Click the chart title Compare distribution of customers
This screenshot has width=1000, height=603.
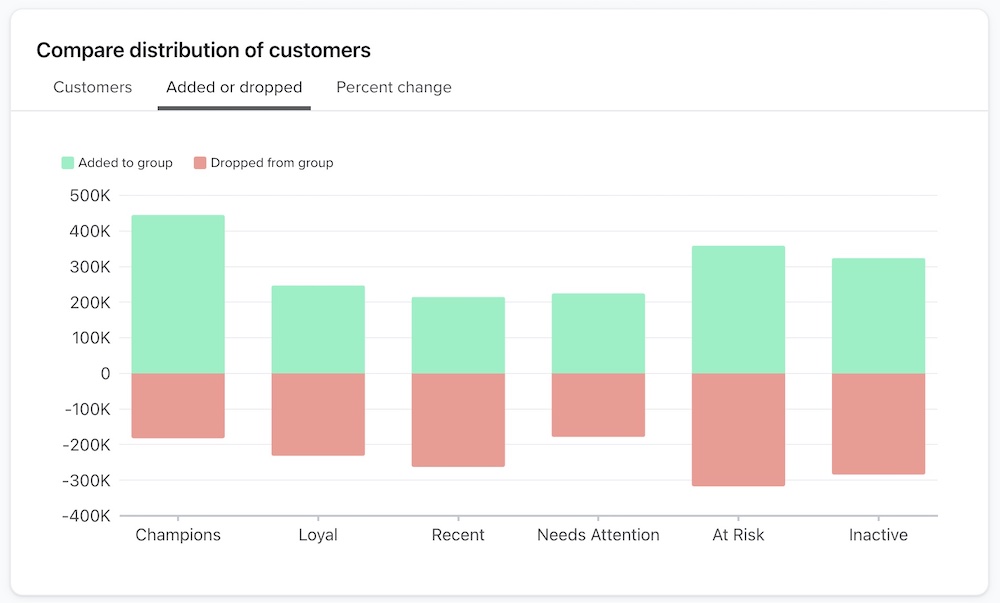point(203,50)
